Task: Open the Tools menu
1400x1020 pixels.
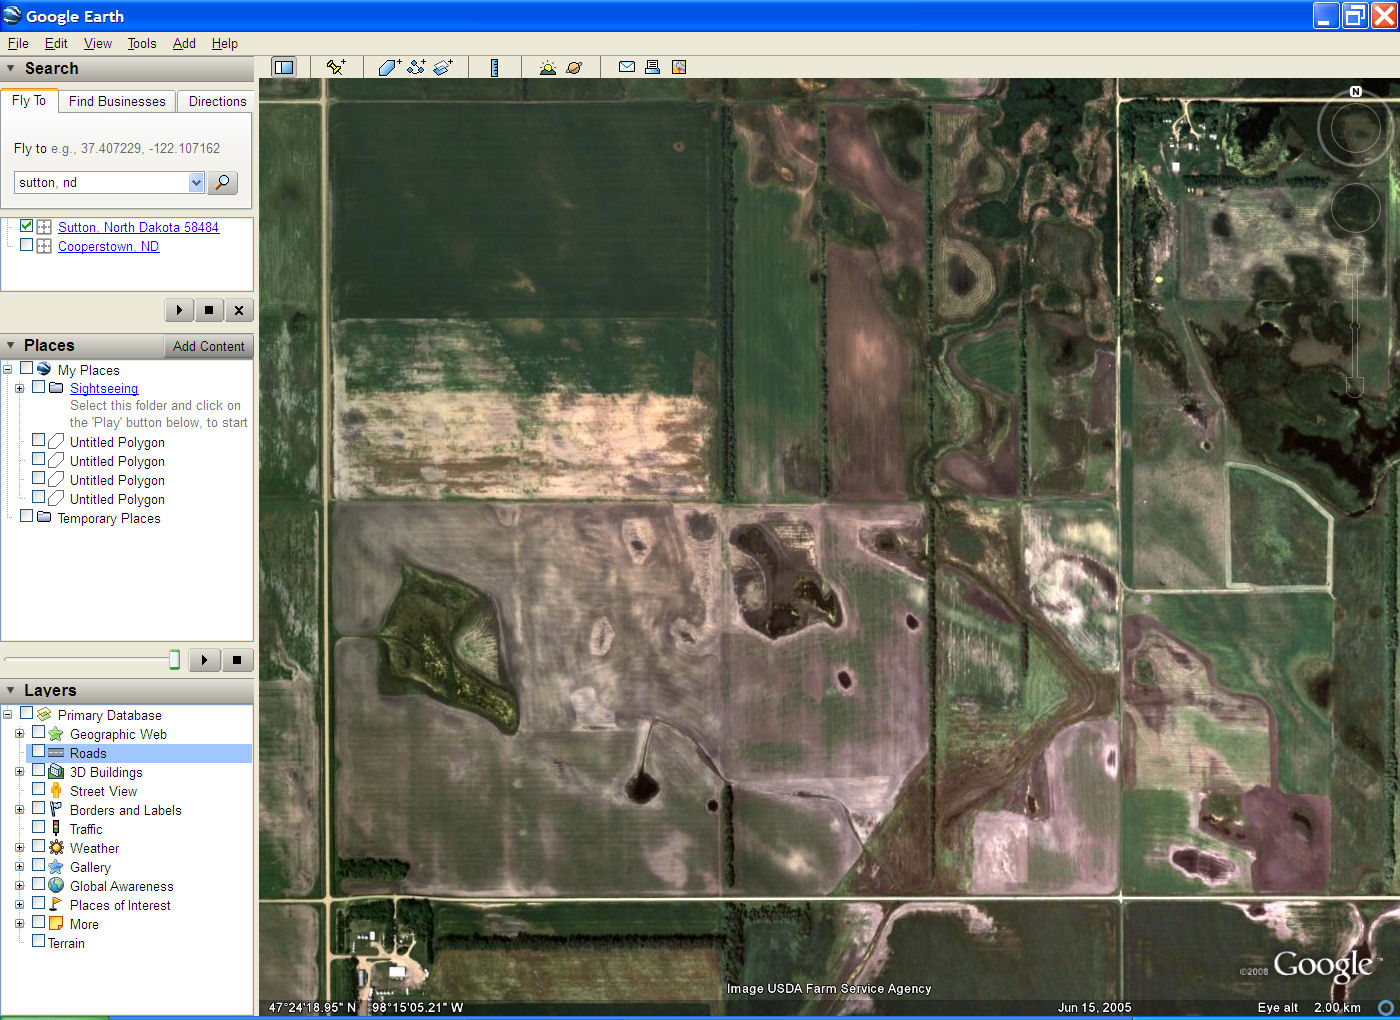Action: pos(142,43)
